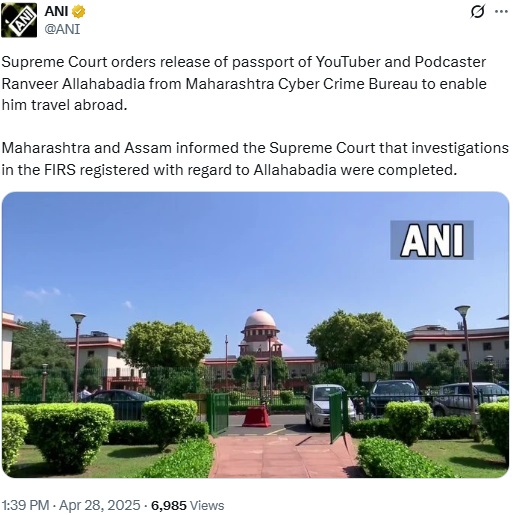Click the paragraph about Maharashtra and Assam
The height and width of the screenshot is (515, 521).
click(x=255, y=159)
